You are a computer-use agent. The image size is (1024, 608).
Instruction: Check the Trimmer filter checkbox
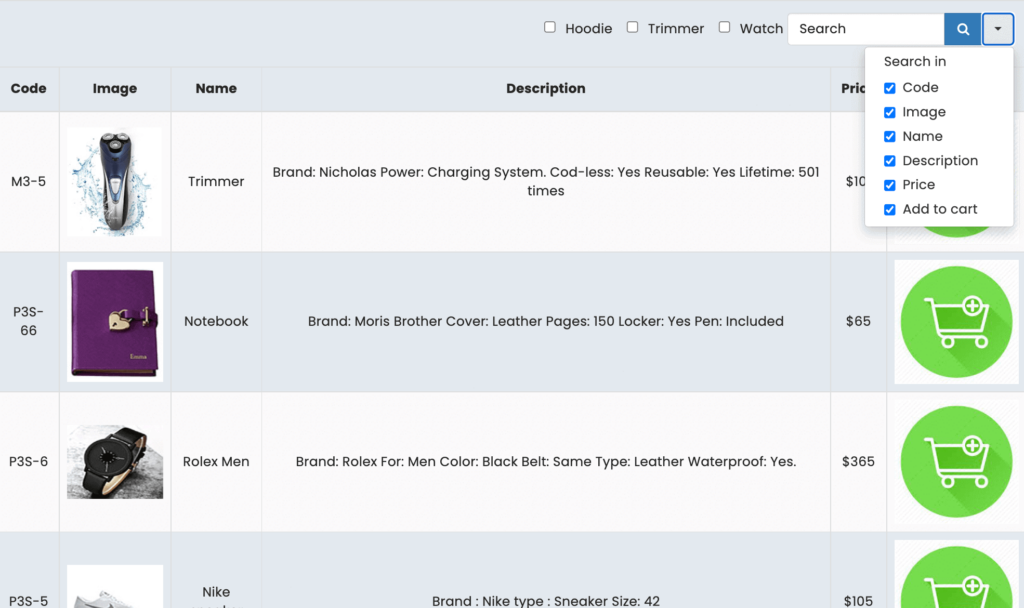[632, 27]
